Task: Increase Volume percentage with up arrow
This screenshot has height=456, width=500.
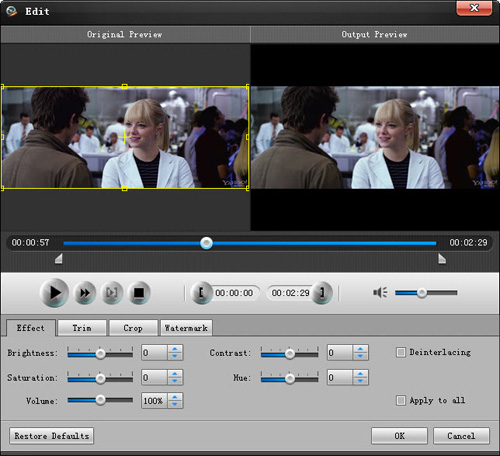Action: 175,397
